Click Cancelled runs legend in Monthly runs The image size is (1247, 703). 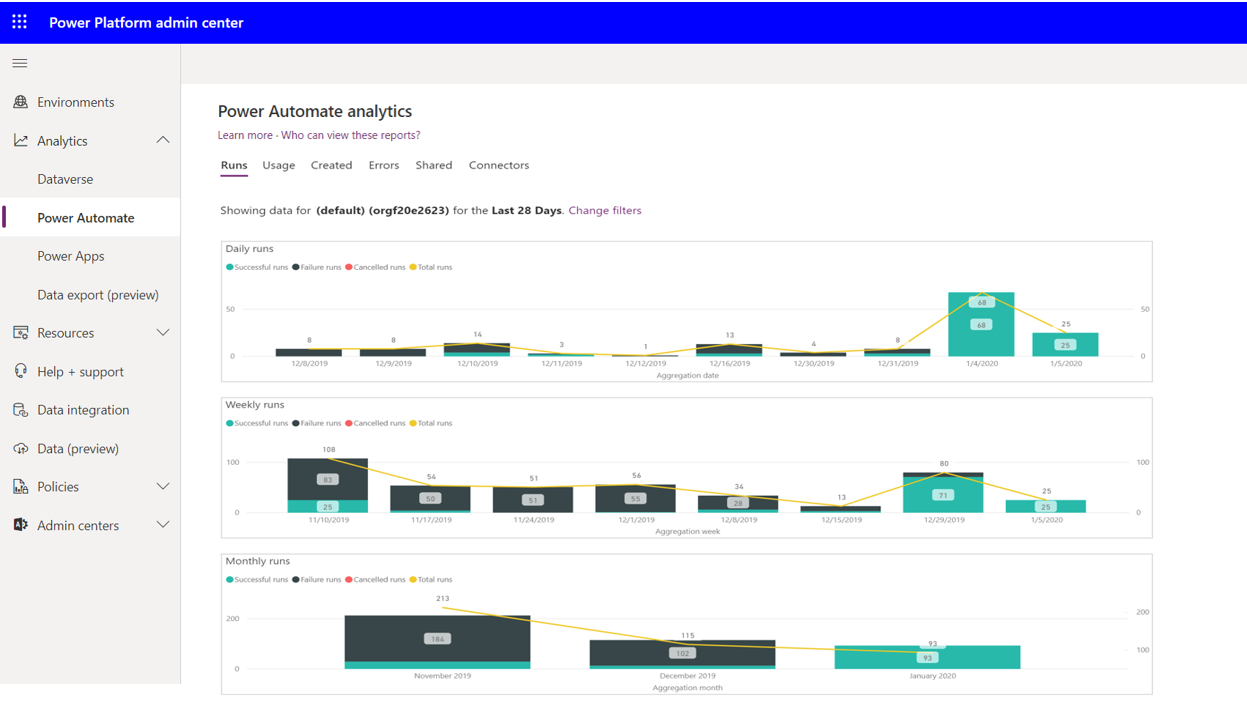(375, 579)
